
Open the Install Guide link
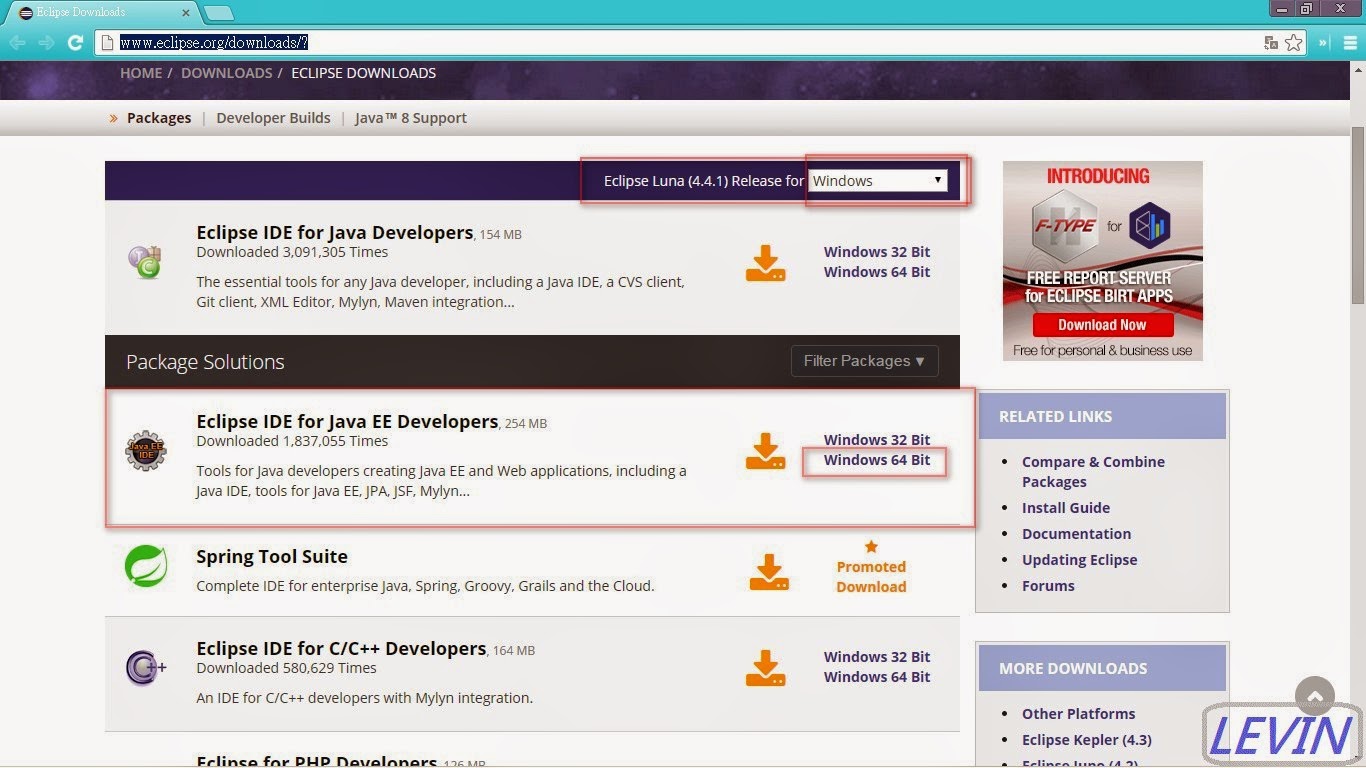1066,508
